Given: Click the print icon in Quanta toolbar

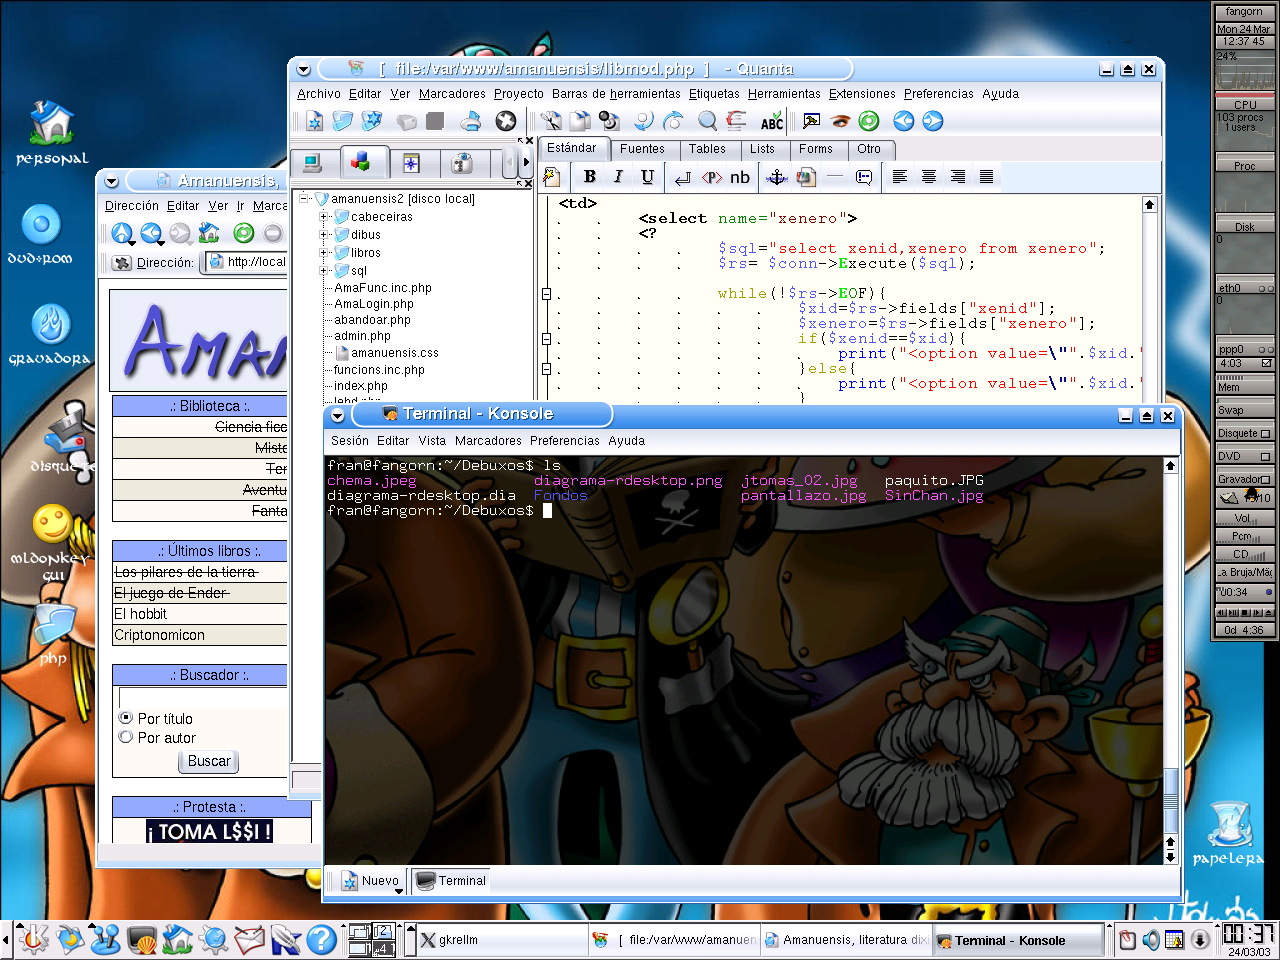Looking at the screenshot, I should point(471,121).
